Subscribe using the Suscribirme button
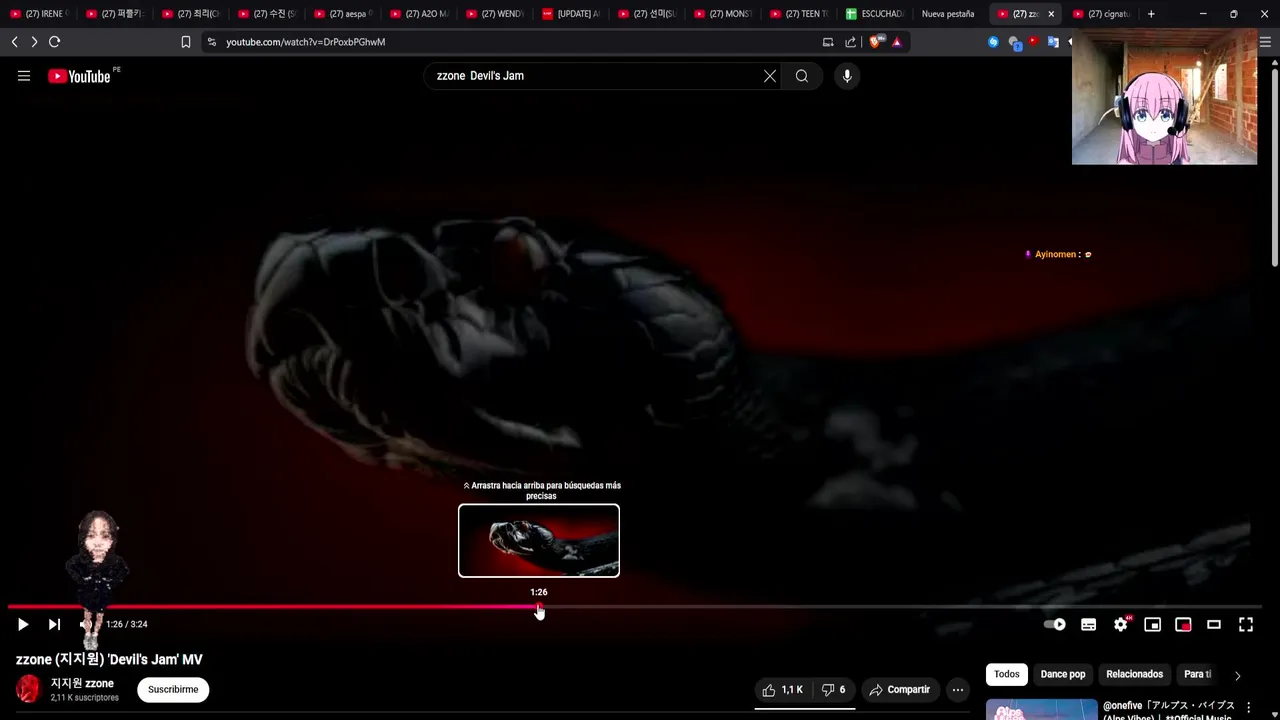Screen dimensions: 1280x720 [x=173, y=689]
